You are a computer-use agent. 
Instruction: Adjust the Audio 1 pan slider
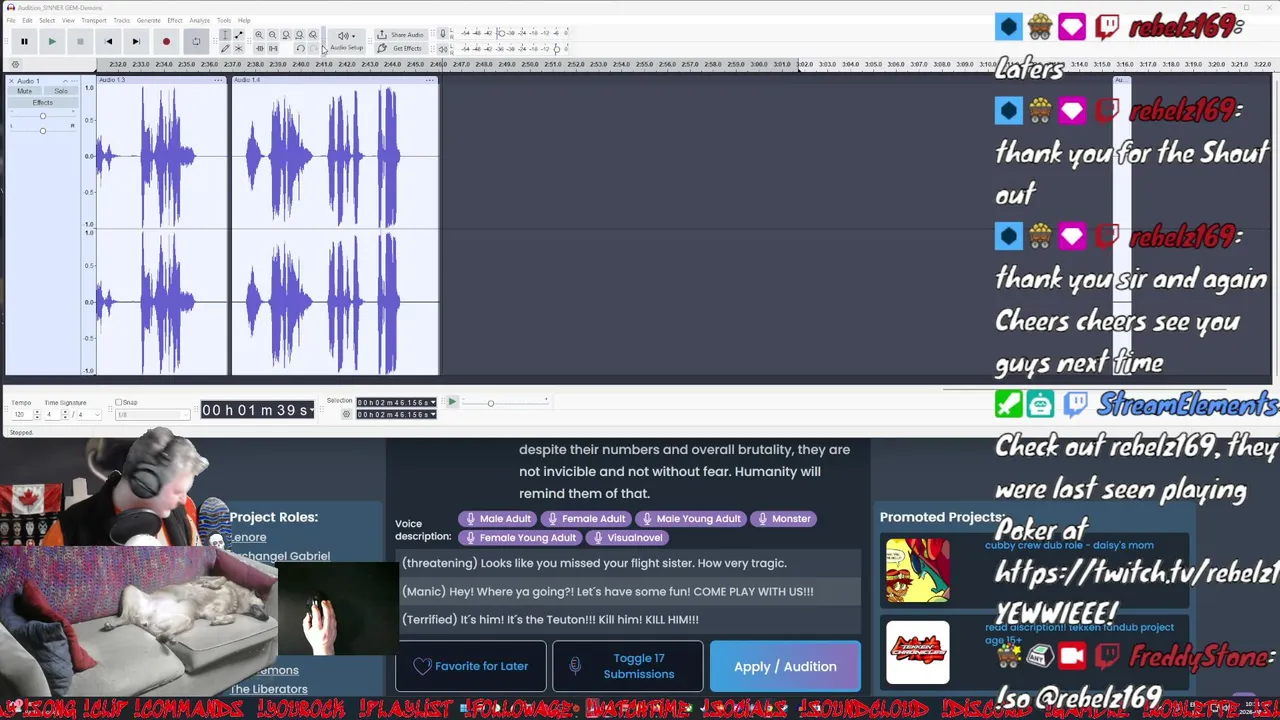pyautogui.click(x=42, y=130)
